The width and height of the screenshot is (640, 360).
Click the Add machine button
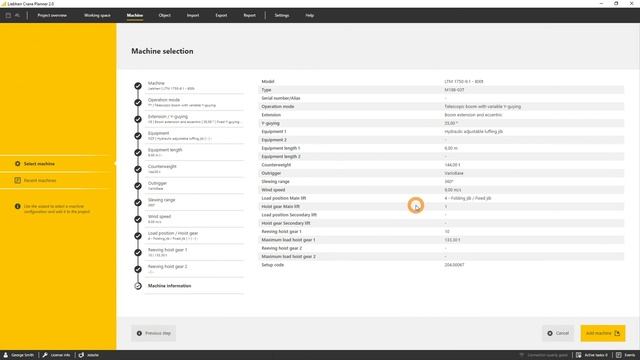pyautogui.click(x=603, y=333)
